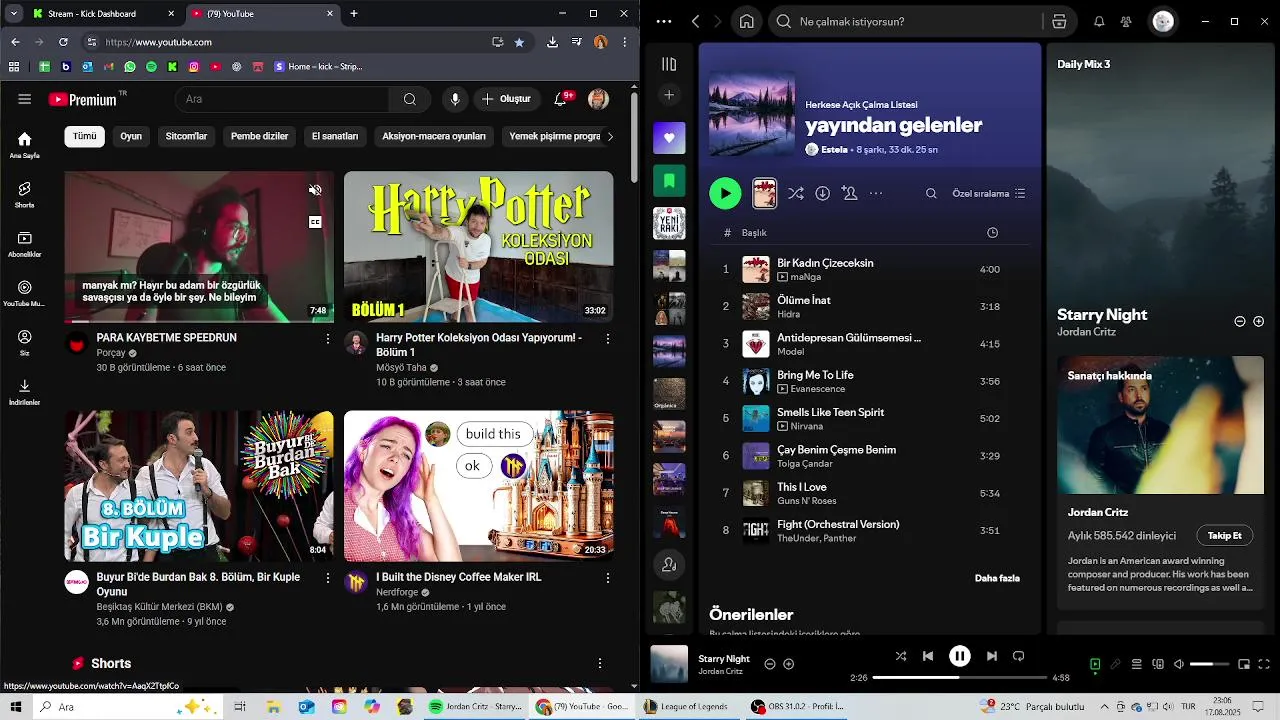Screen dimensions: 1280x720
Task: Go to previous track in Spotify
Action: [x=928, y=656]
